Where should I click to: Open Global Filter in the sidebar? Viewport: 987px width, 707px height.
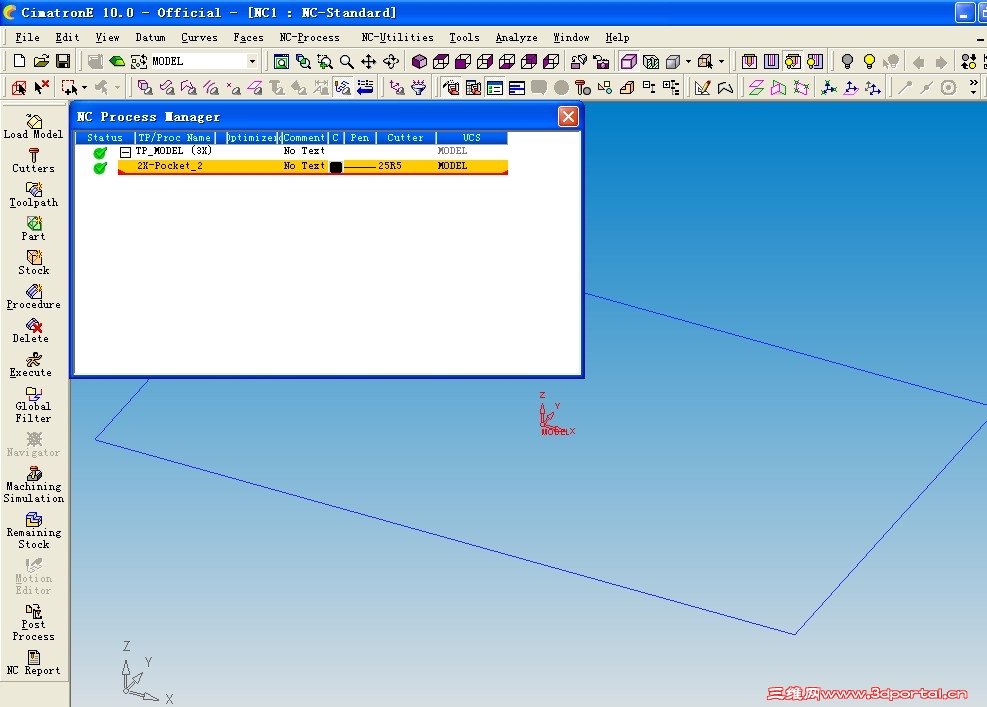click(x=33, y=405)
